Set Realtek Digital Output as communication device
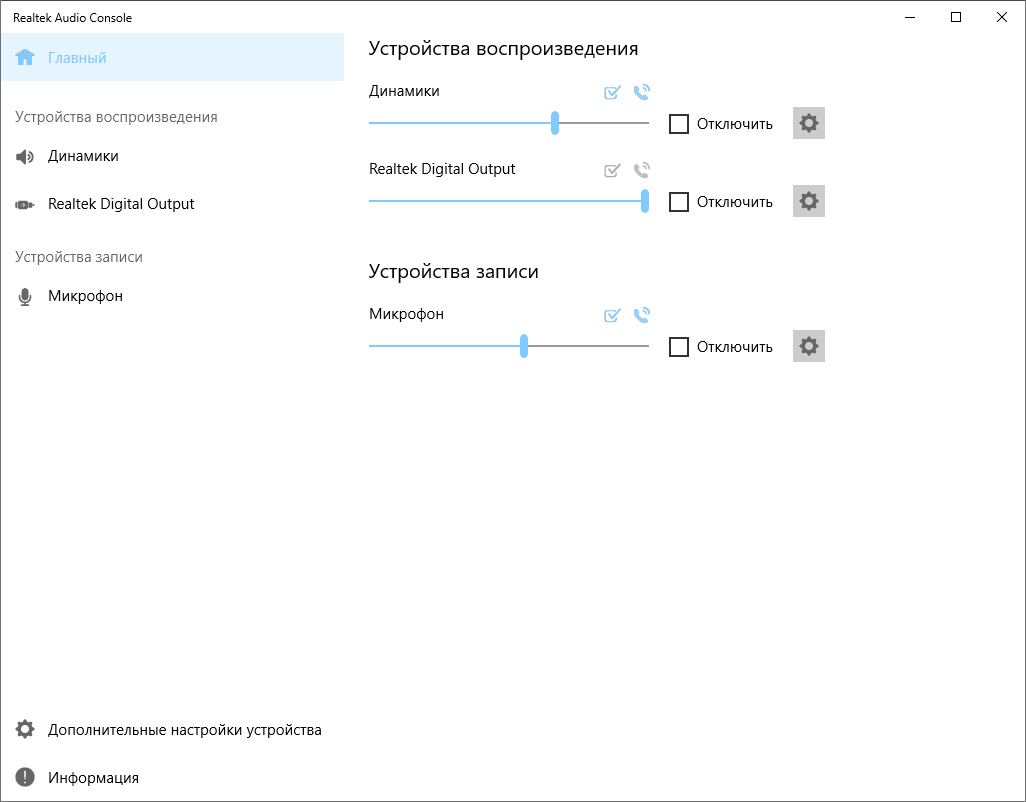This screenshot has width=1026, height=802. pyautogui.click(x=642, y=171)
